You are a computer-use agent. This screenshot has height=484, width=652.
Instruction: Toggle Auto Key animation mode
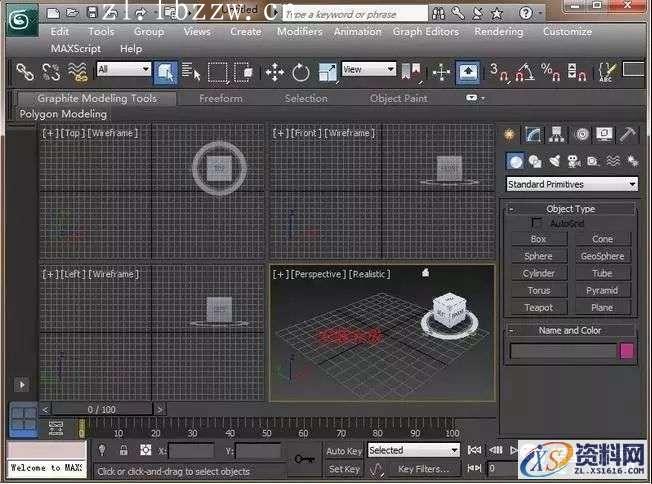344,451
